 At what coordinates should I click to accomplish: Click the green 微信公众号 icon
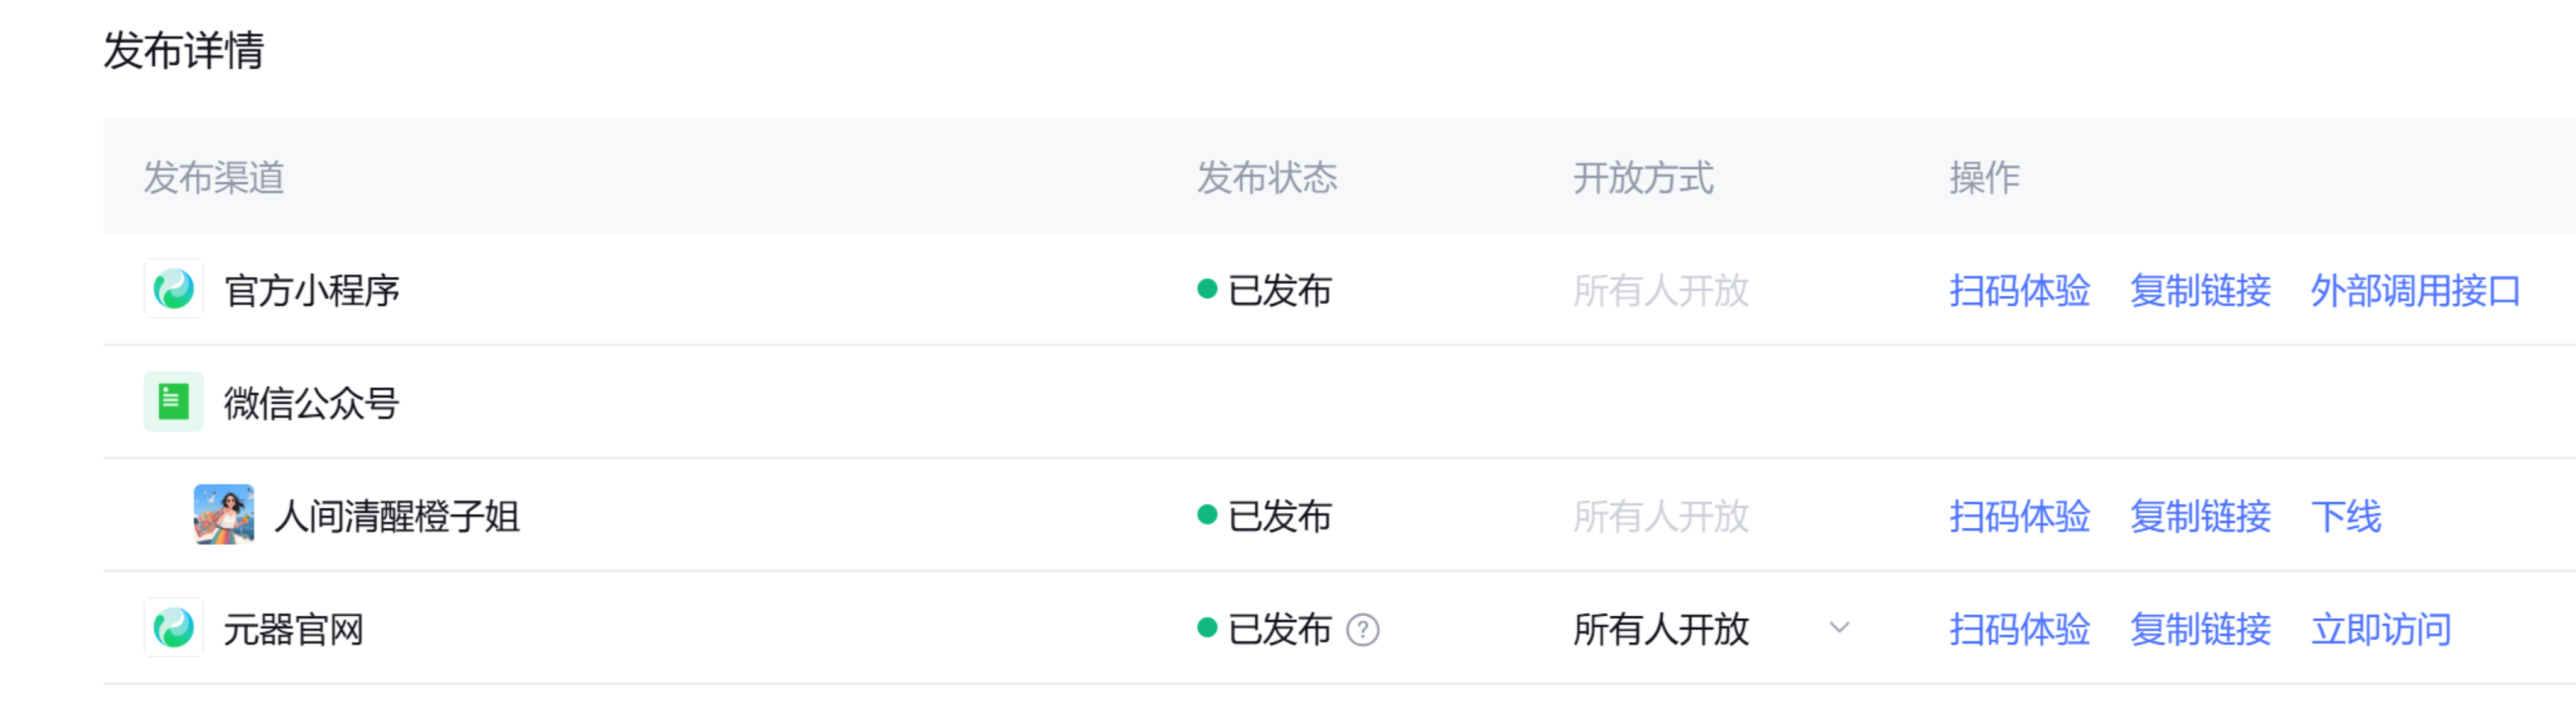pos(173,402)
